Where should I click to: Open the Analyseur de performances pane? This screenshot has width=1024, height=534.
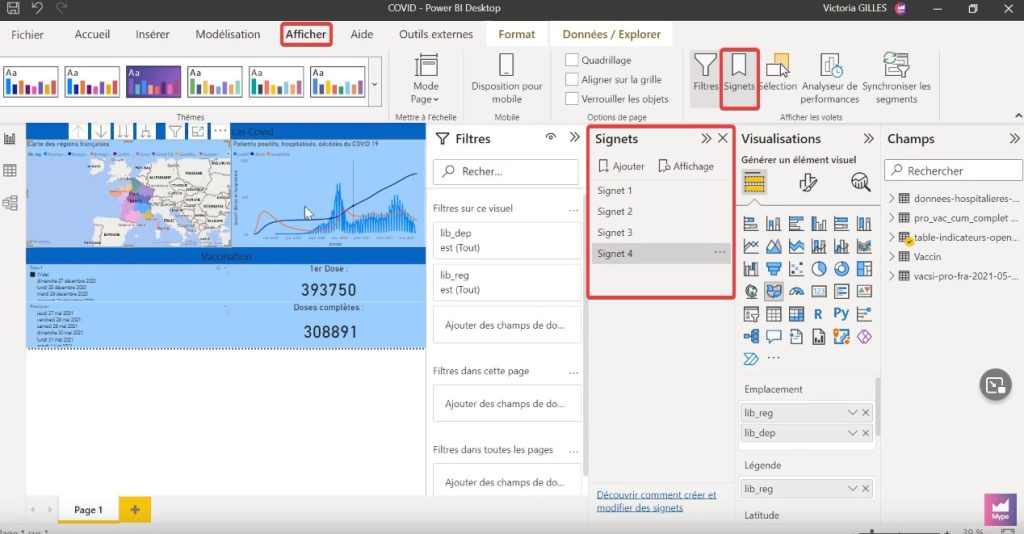pyautogui.click(x=829, y=78)
